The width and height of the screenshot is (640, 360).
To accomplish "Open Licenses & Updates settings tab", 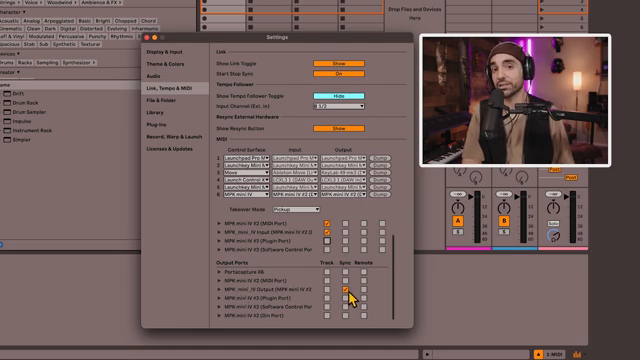I will coord(169,149).
